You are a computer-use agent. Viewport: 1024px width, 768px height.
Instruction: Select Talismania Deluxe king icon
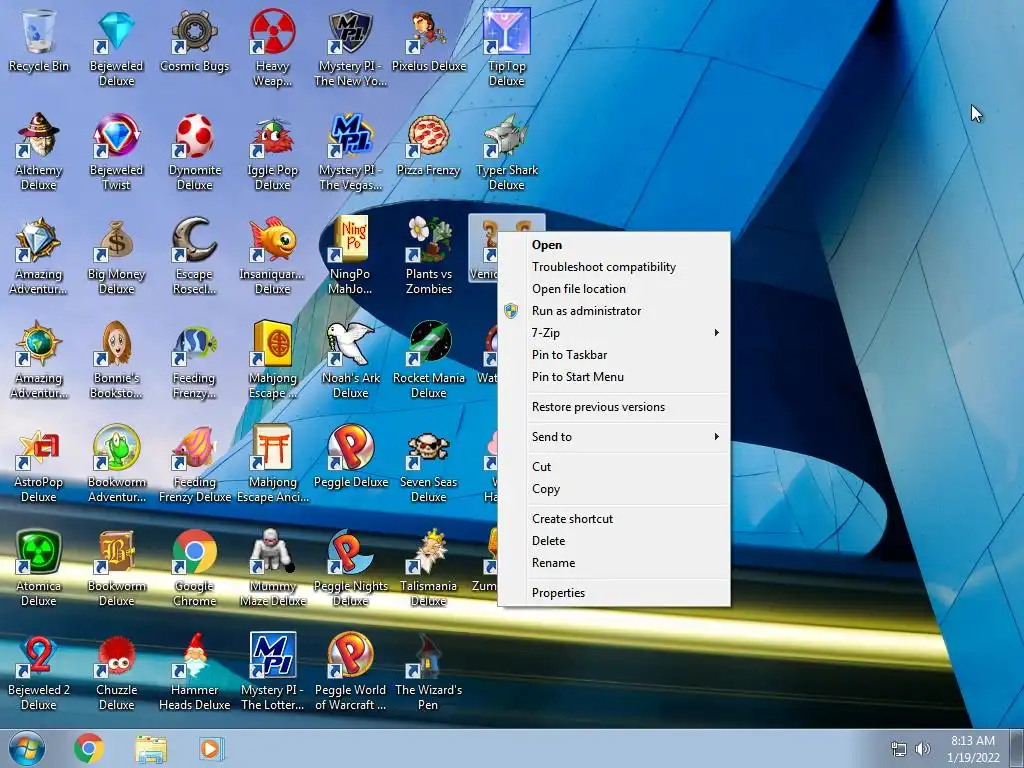click(428, 552)
